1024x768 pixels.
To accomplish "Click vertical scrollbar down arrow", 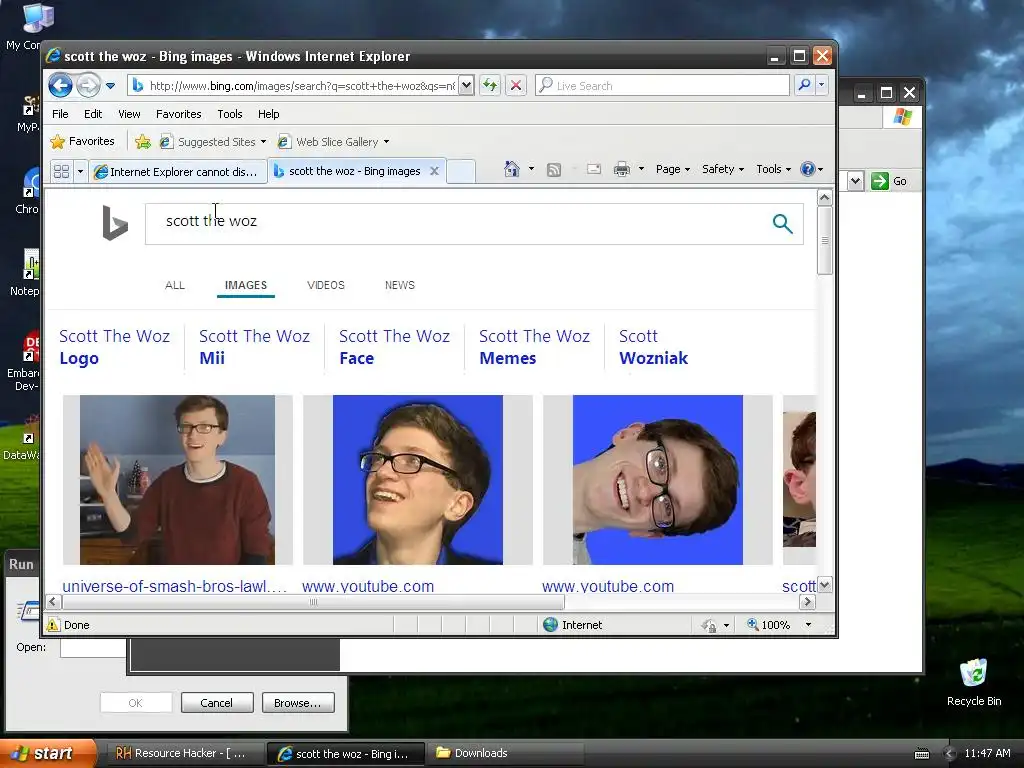I will [825, 585].
